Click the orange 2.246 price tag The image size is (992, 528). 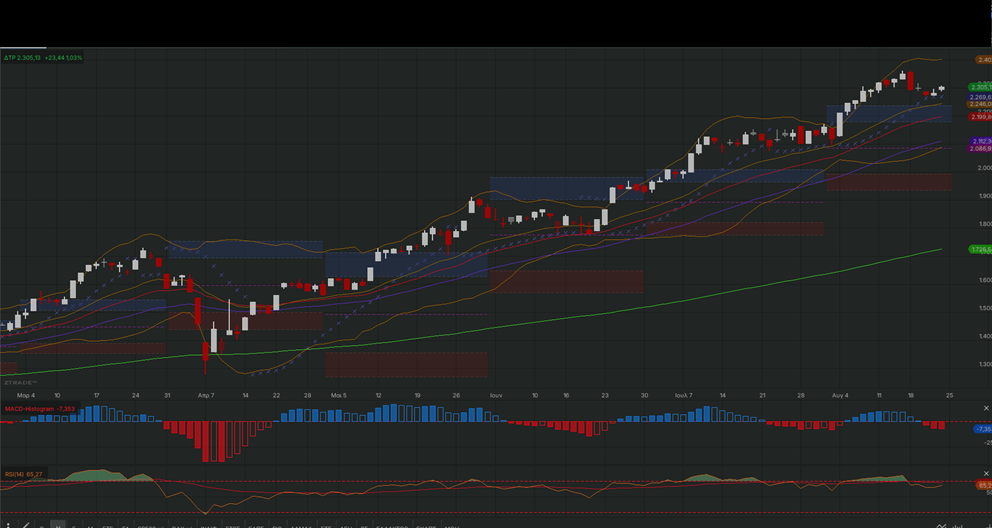980,104
